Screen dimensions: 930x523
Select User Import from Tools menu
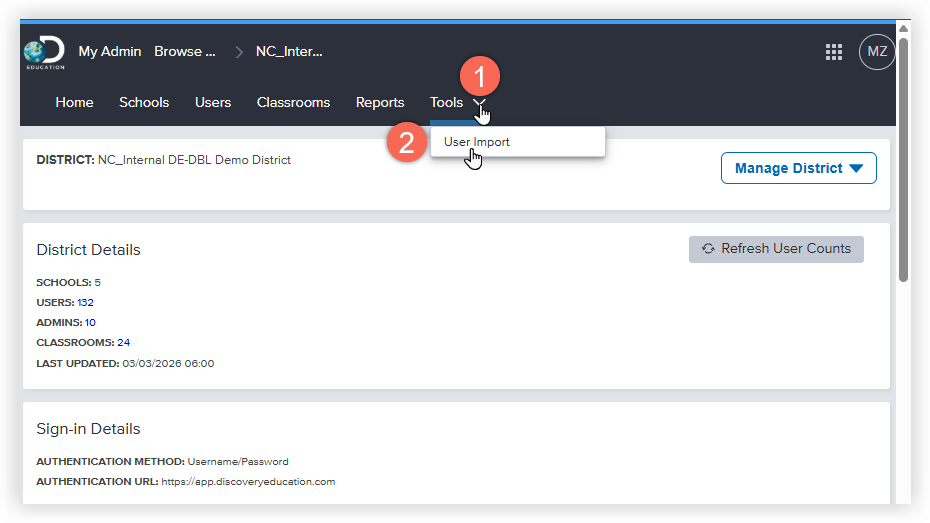(x=518, y=142)
